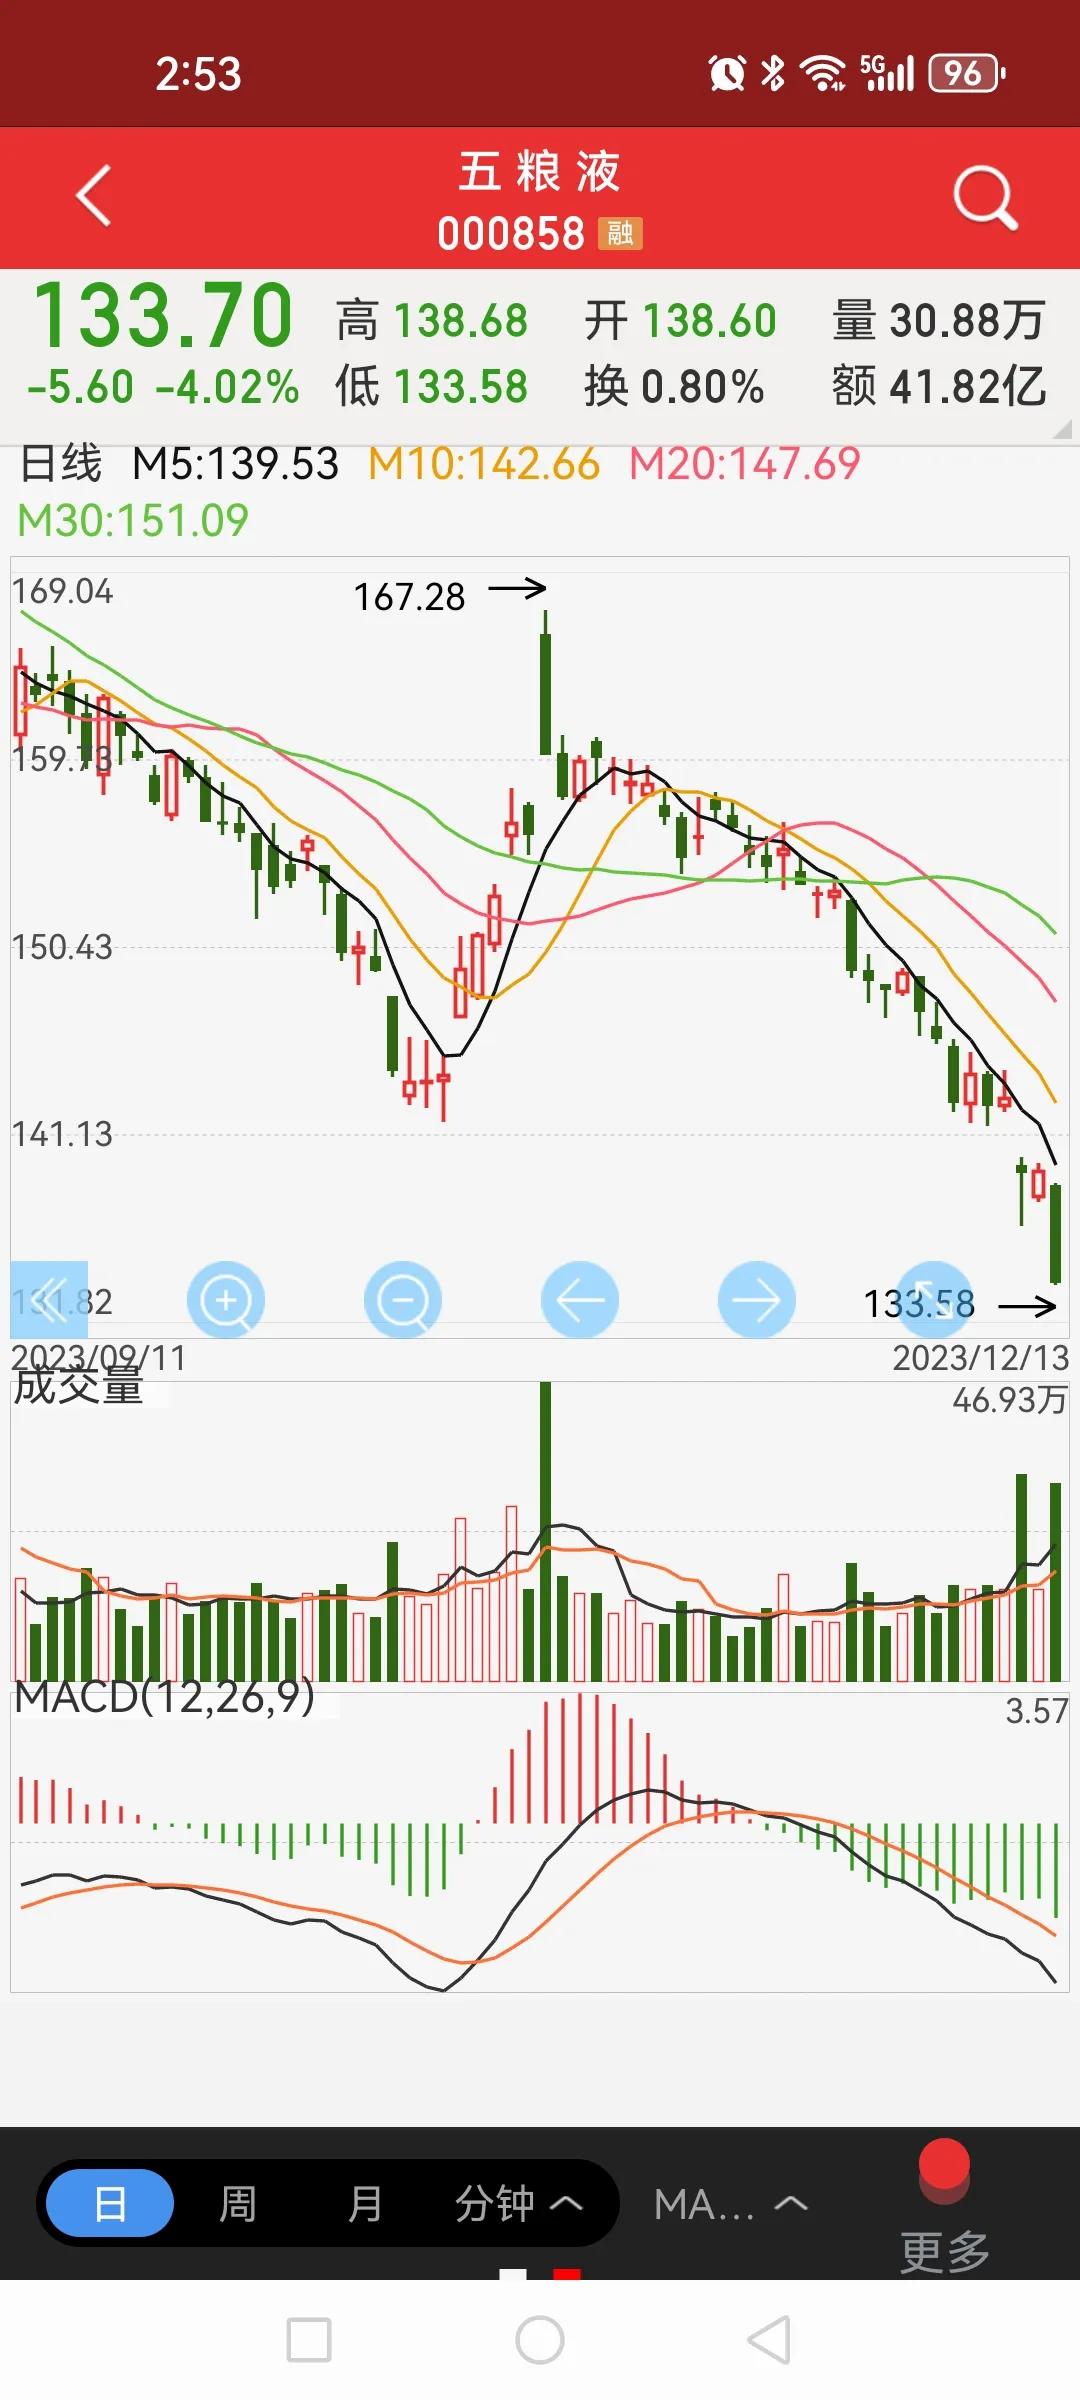This screenshot has width=1080, height=2400.
Task: Tap M20:147.69 moving average label
Action: pos(745,464)
